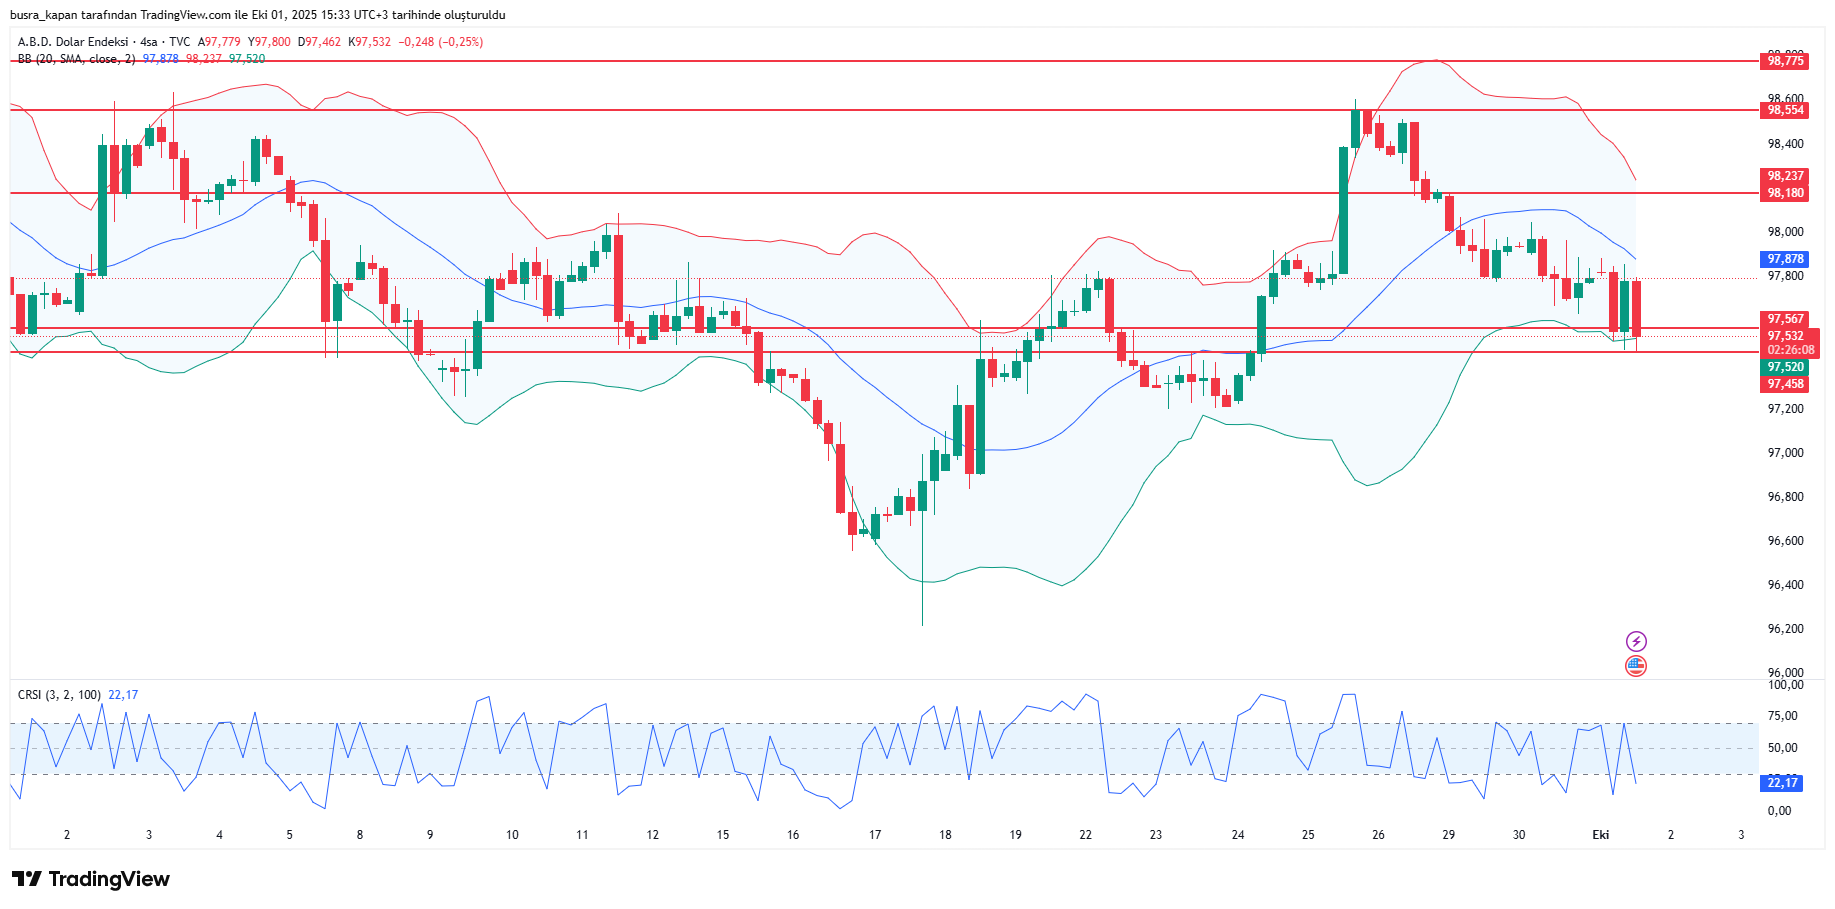Viewport: 1835px width, 909px height.
Task: Click the 98,180 horizontal line price tag
Action: click(1785, 193)
